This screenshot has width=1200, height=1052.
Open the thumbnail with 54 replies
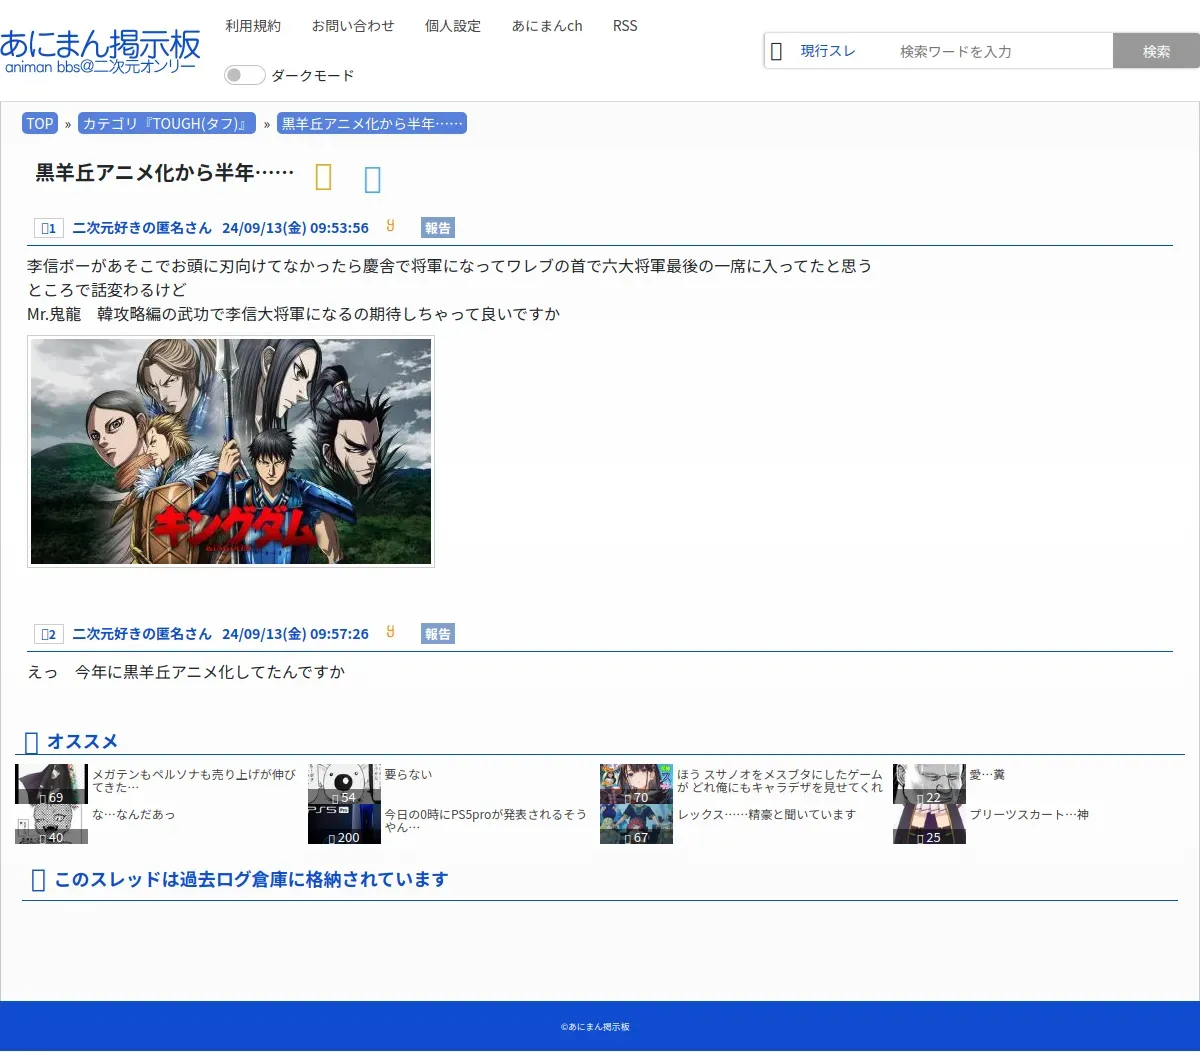click(x=344, y=784)
